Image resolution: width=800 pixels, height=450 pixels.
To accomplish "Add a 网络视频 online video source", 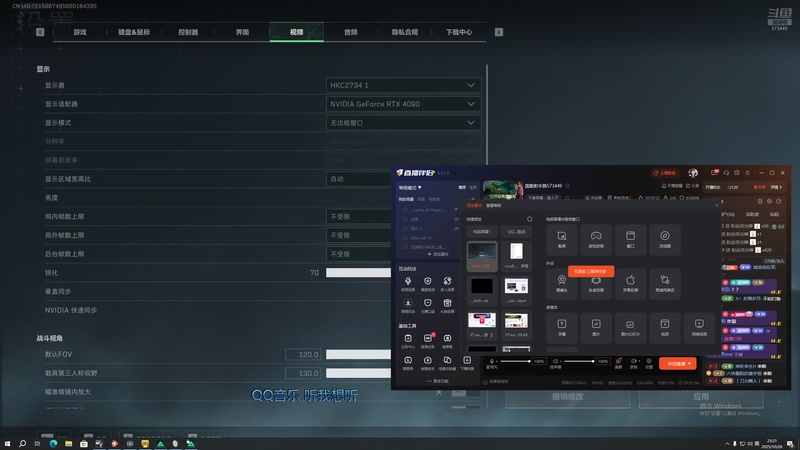I will click(x=699, y=328).
